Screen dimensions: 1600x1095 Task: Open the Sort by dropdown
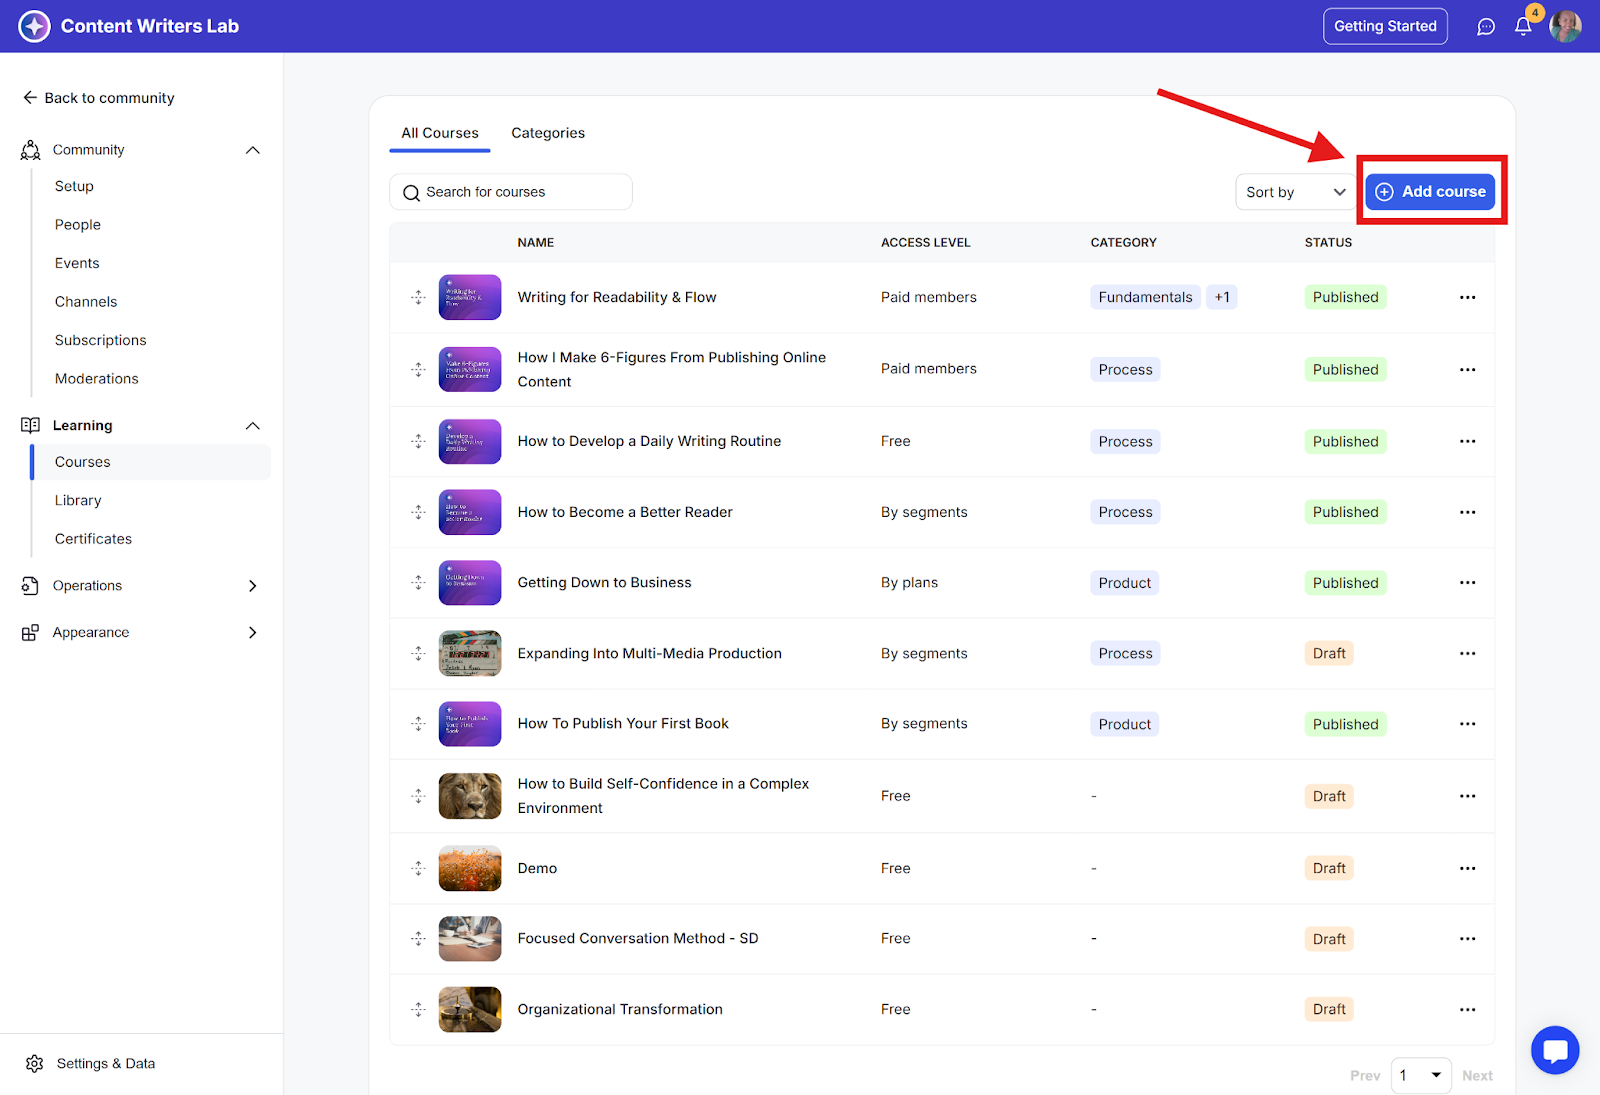(1295, 192)
